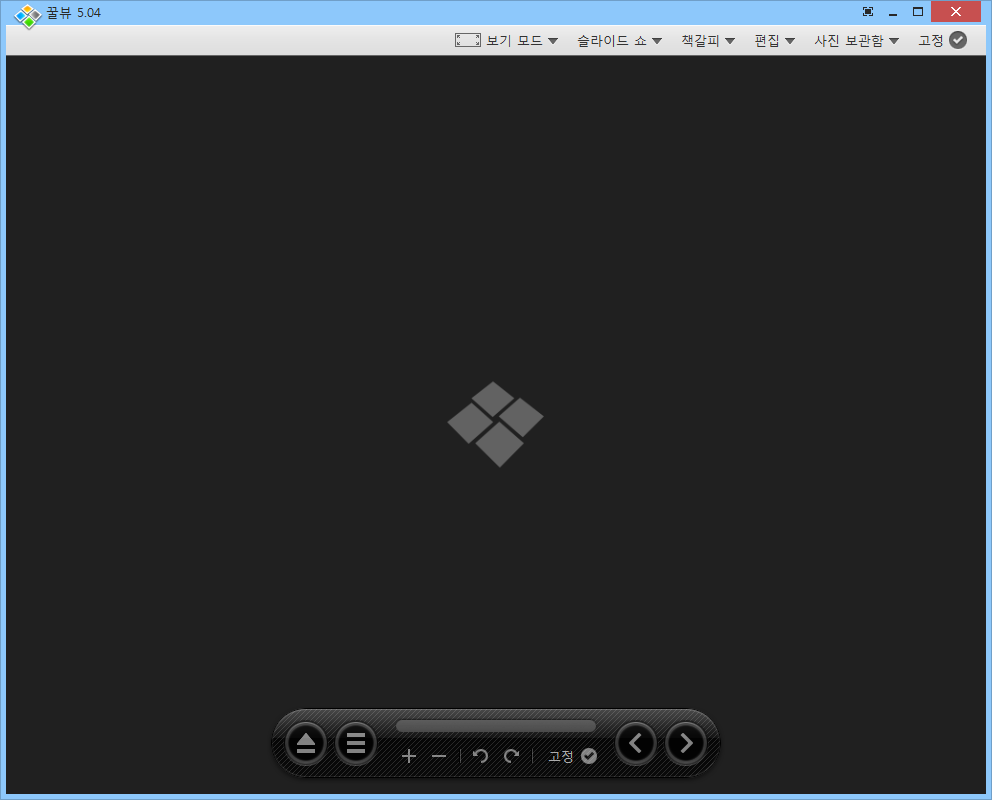Click the 꿀뷰 app logo in title bar

click(x=28, y=16)
